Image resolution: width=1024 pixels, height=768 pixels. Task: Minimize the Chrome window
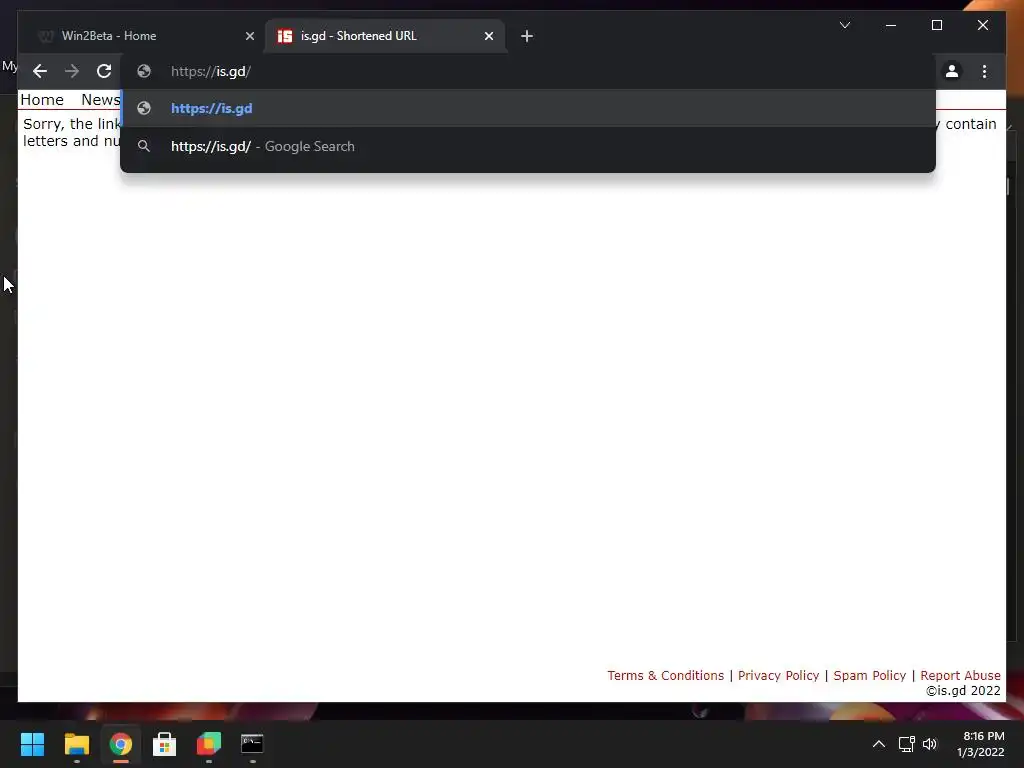891,25
